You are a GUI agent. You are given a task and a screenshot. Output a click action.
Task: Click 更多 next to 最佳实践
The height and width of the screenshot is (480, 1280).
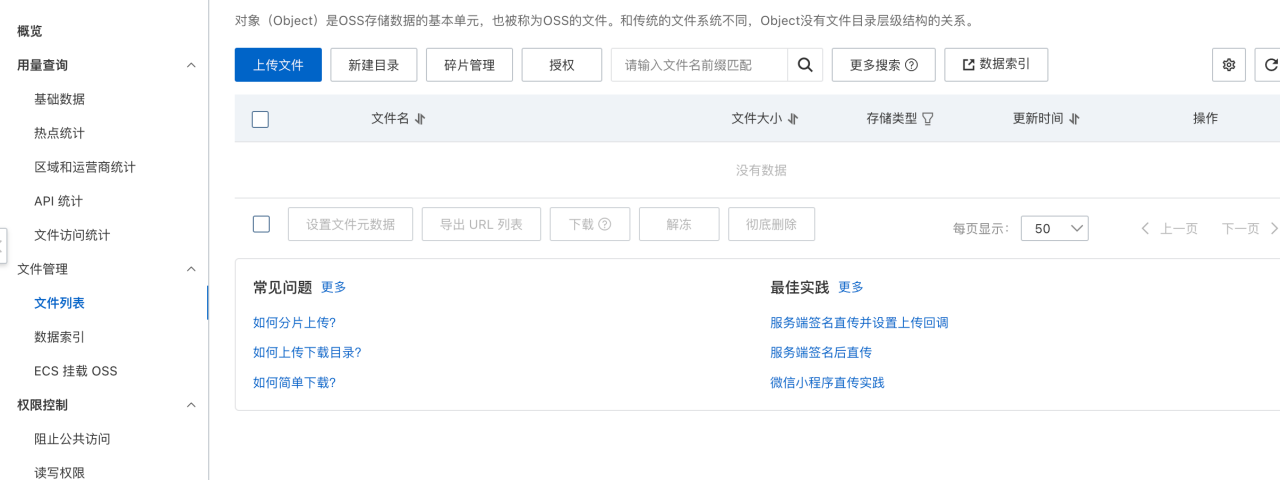851,287
